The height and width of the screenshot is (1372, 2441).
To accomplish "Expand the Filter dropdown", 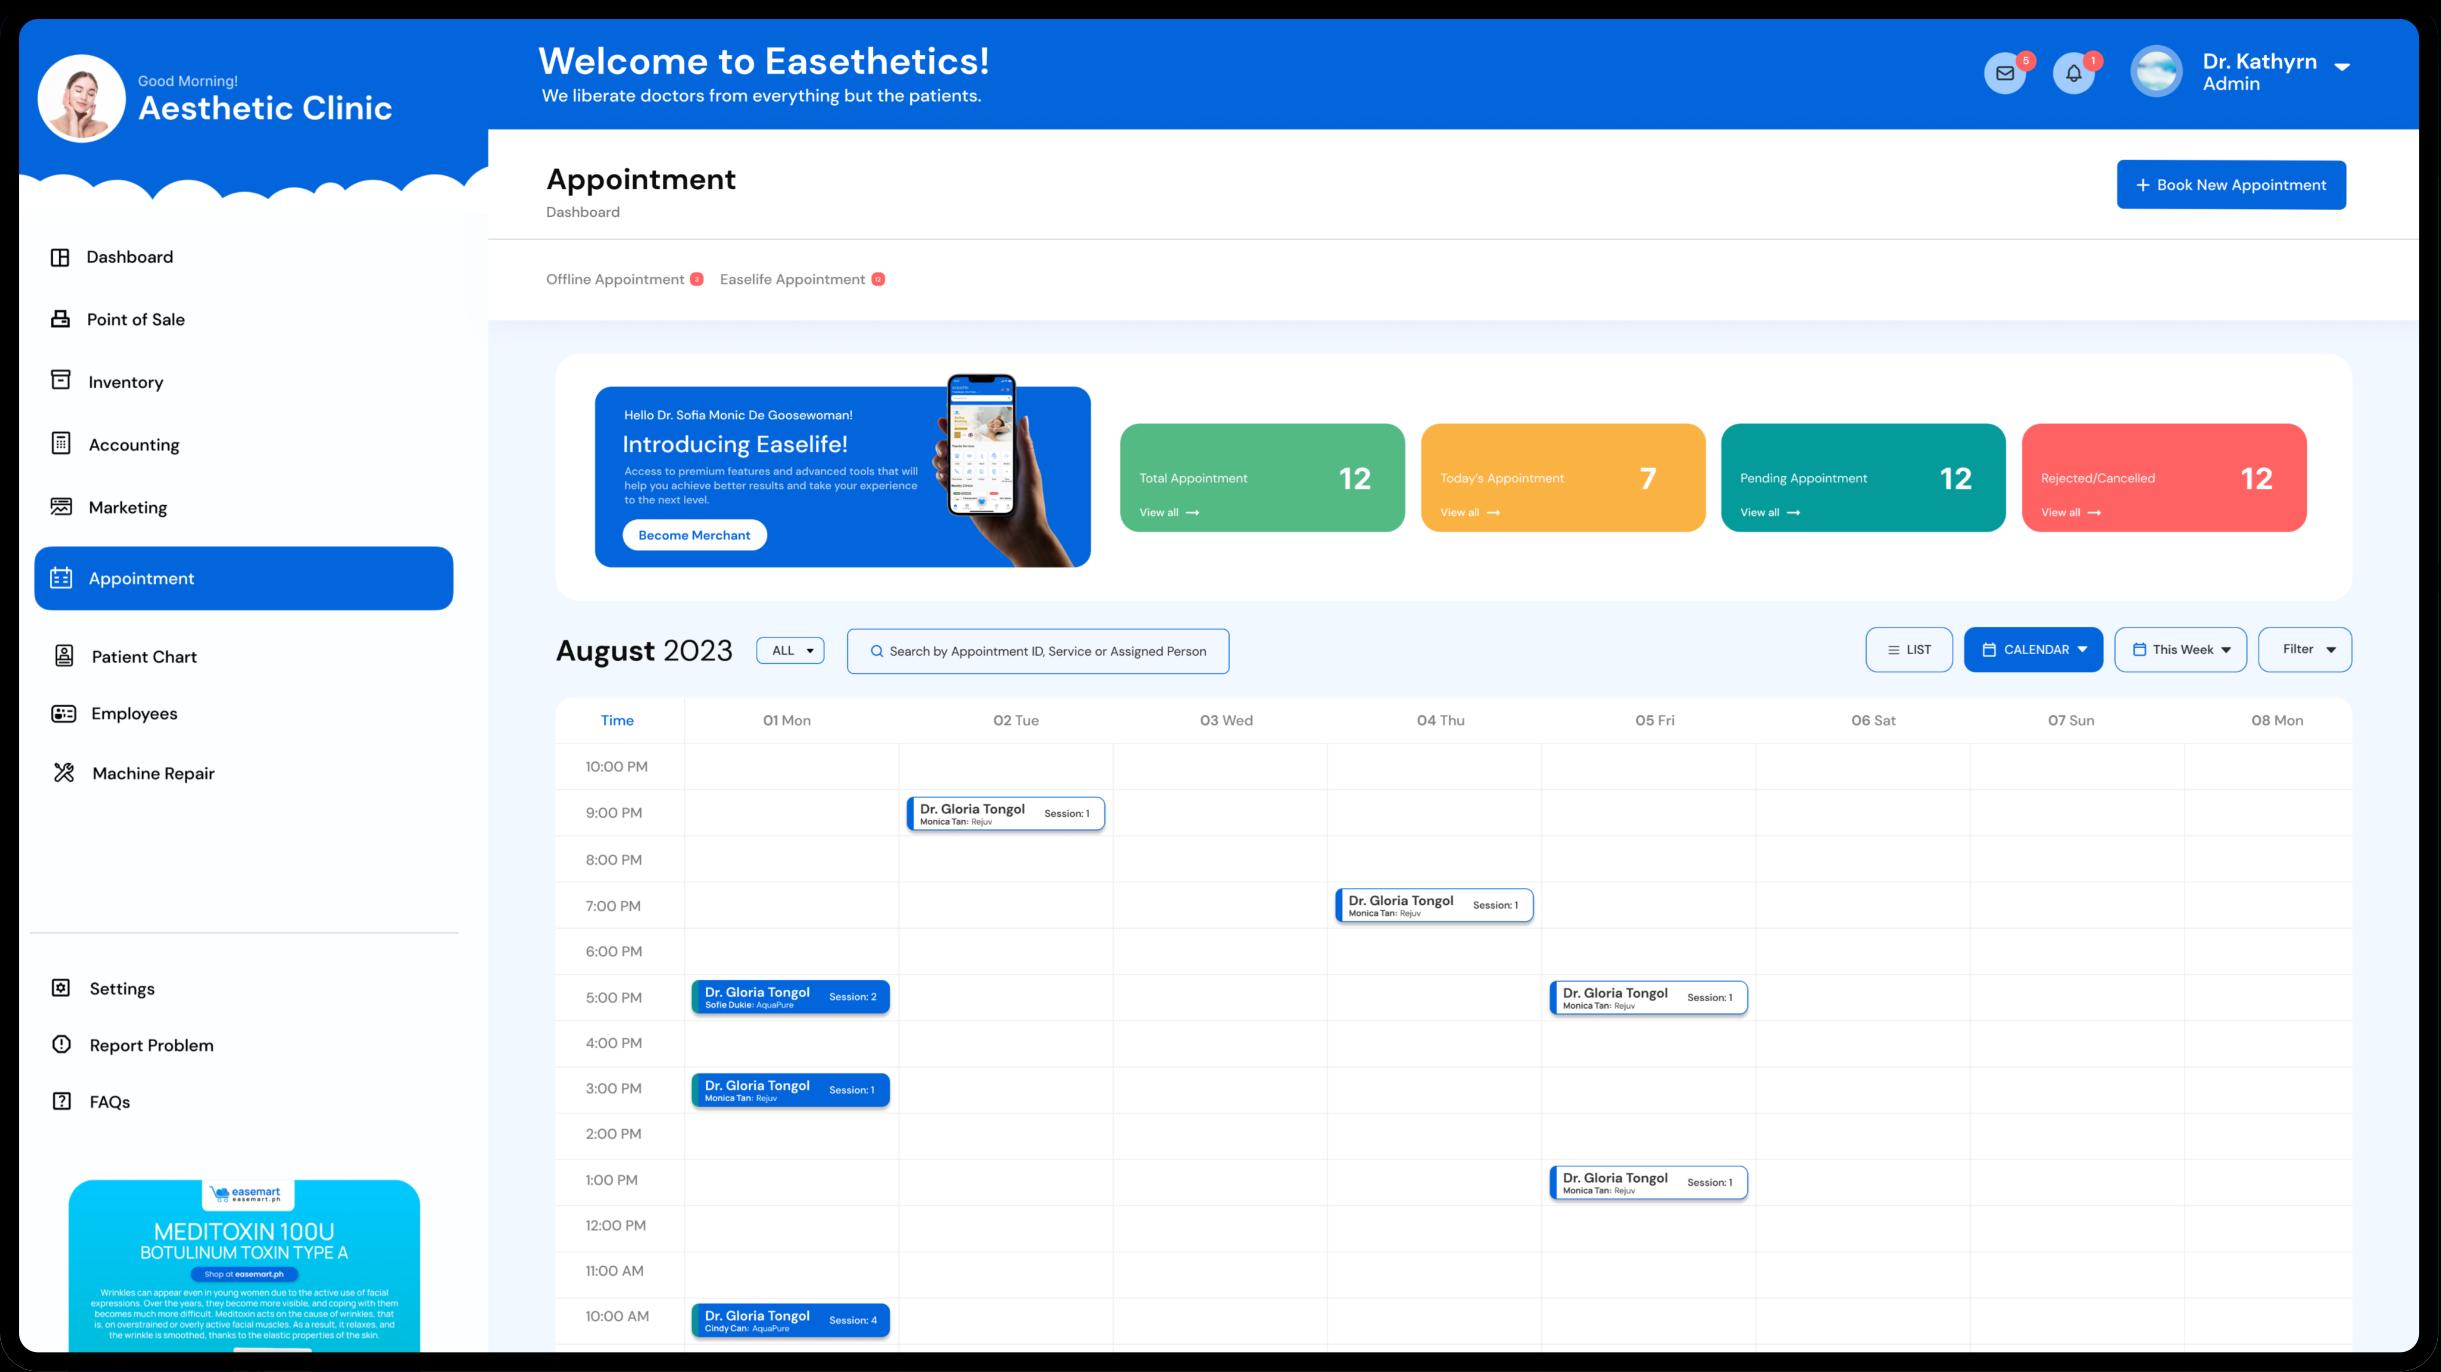I will click(2304, 650).
